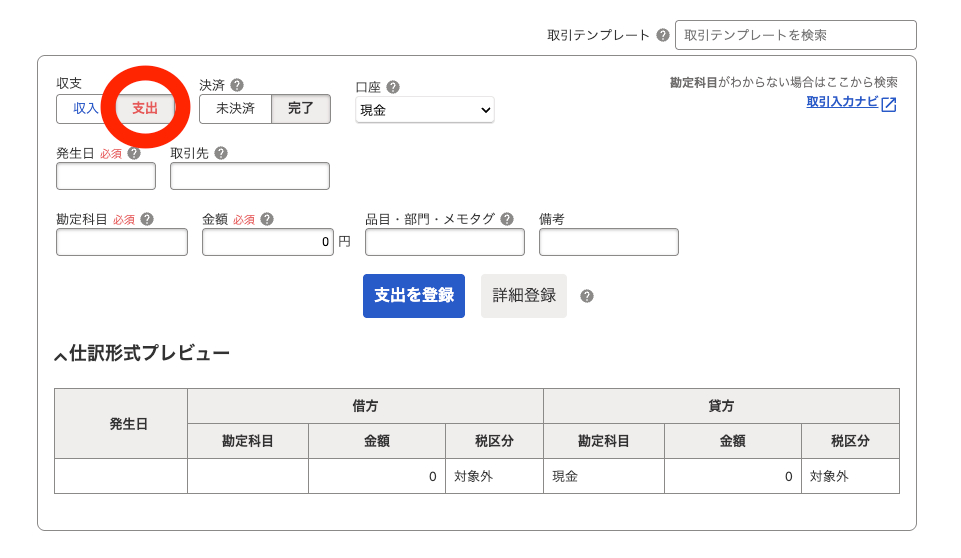
Task: Click the 金額 amount input field
Action: 268,242
